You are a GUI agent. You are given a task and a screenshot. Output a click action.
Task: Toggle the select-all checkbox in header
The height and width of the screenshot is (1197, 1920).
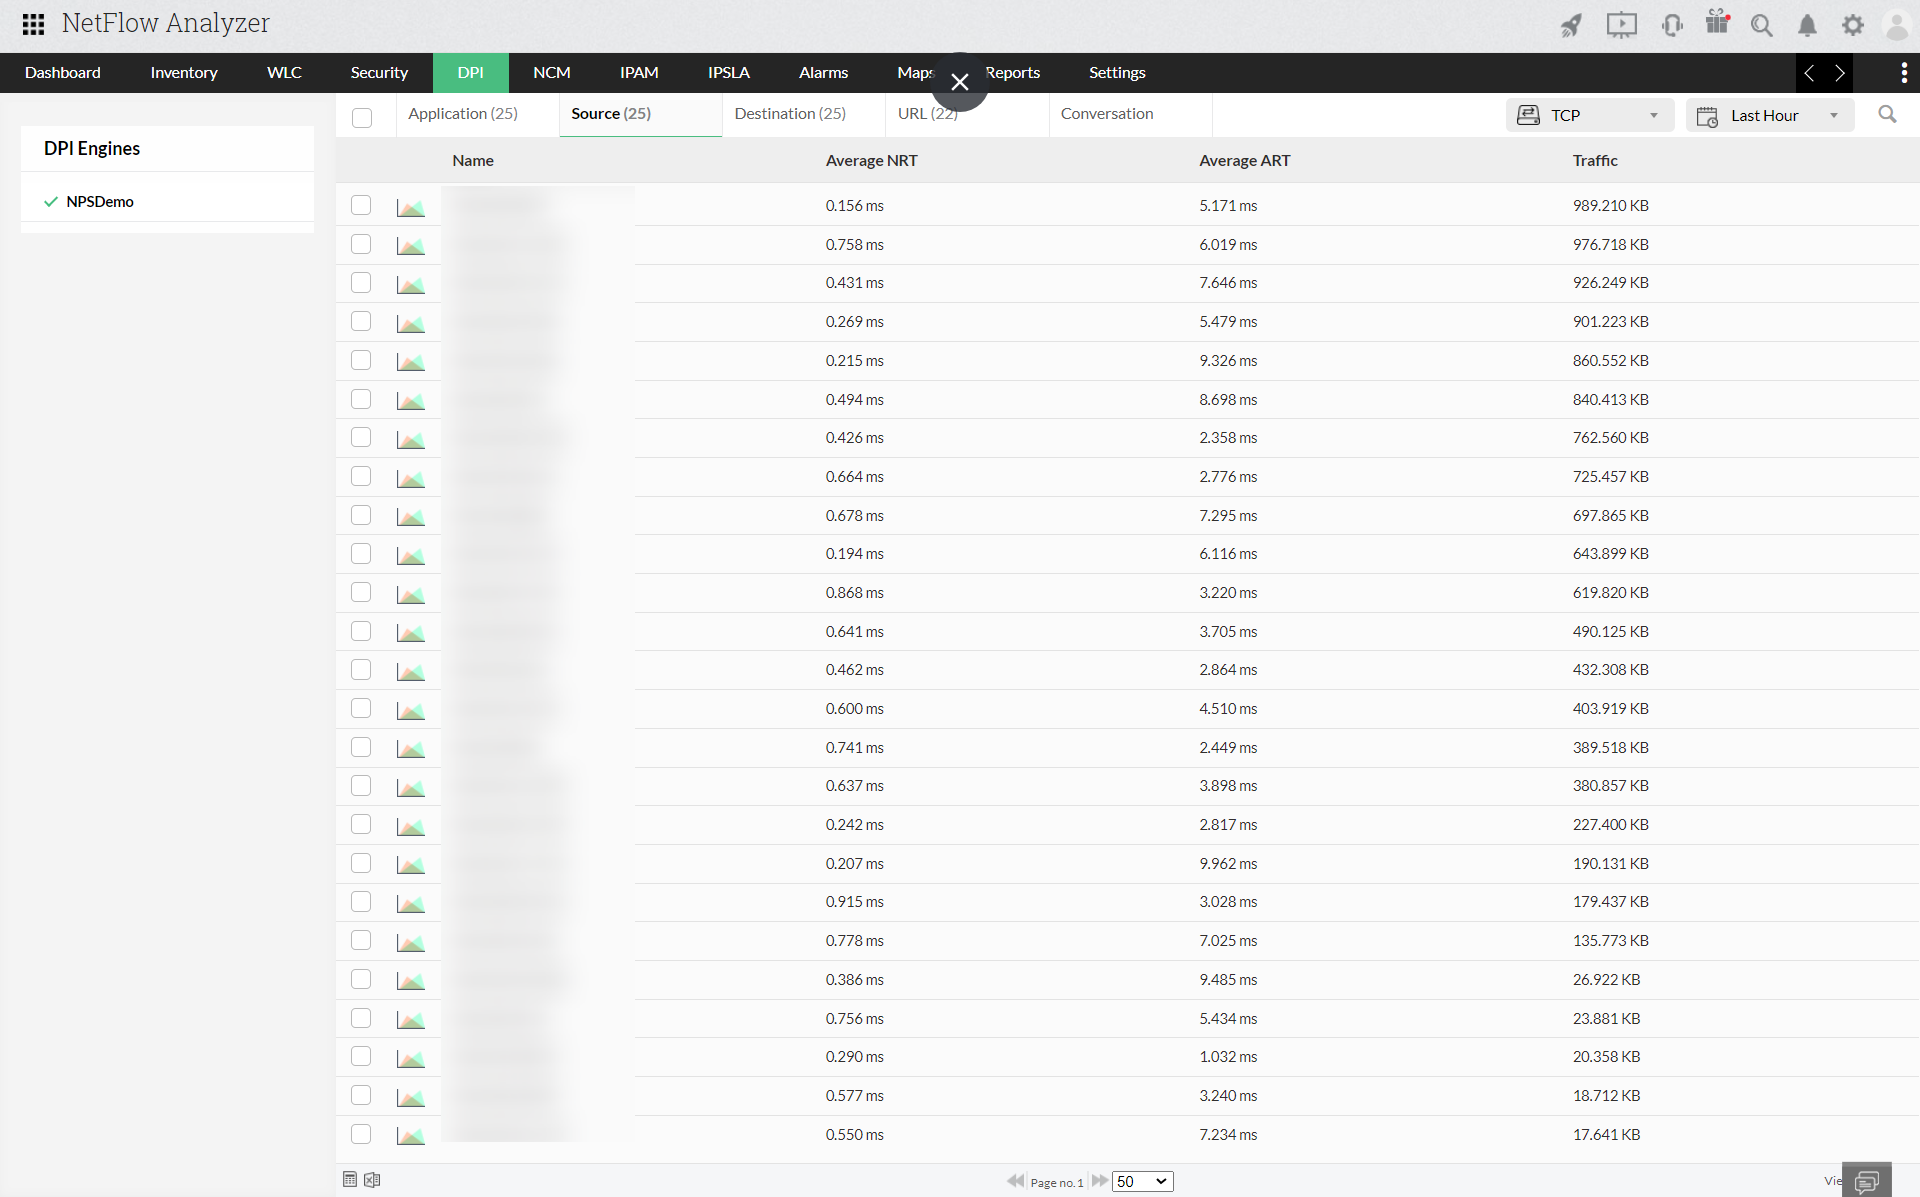point(362,118)
